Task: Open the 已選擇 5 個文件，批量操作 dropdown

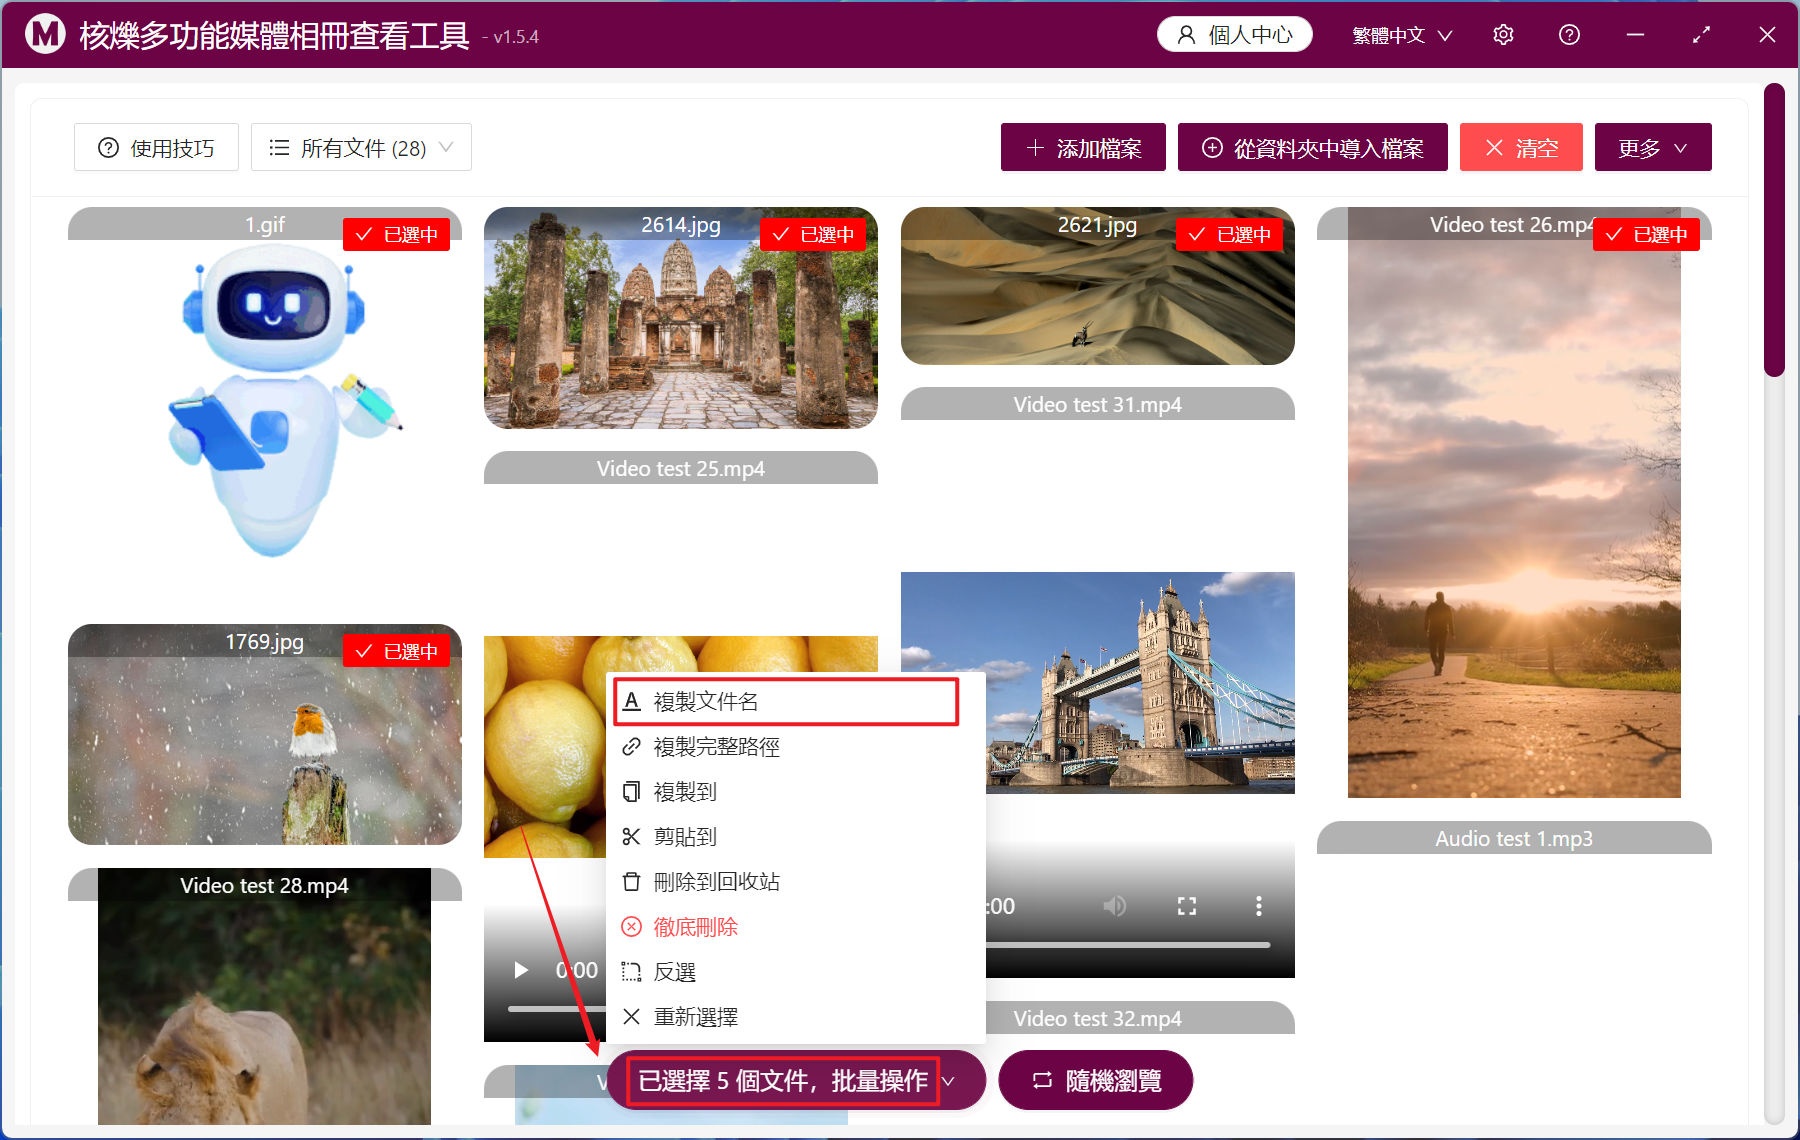Action: click(x=796, y=1081)
